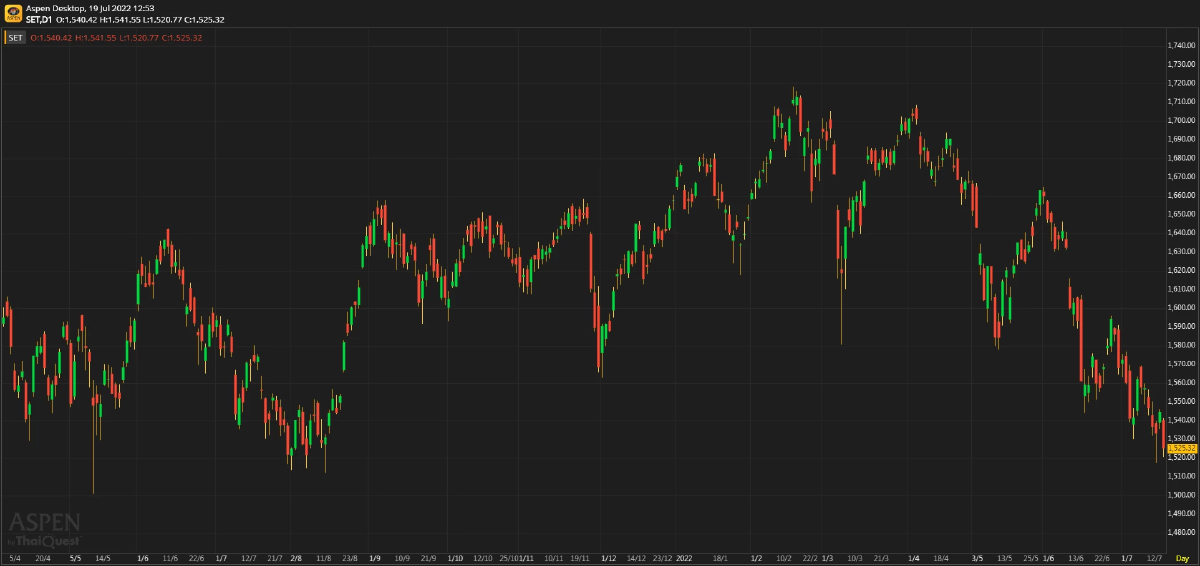Viewport: 1200px width, 566px height.
Task: Click the 18/1 date label on time axis
Action: (x=719, y=557)
